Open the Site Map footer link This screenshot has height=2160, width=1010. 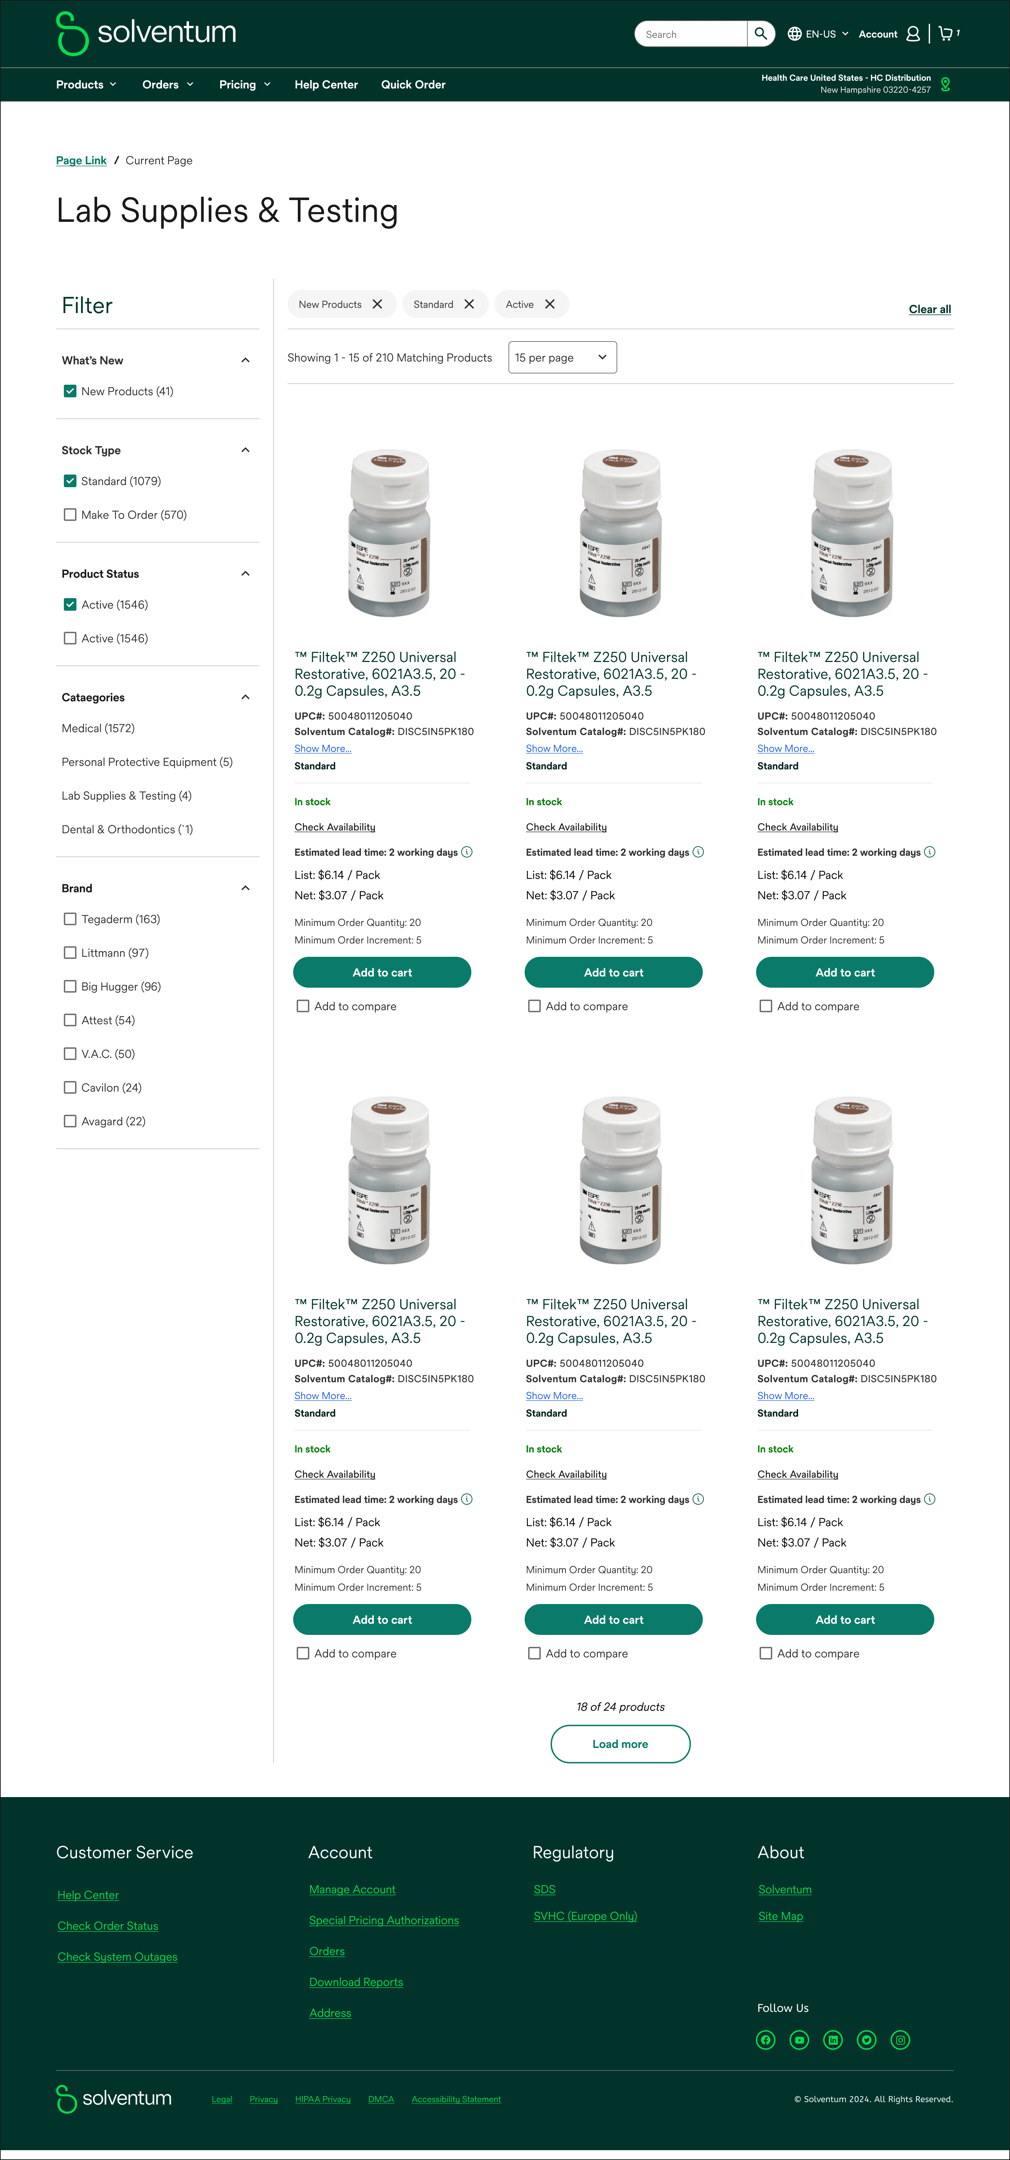tap(781, 1916)
